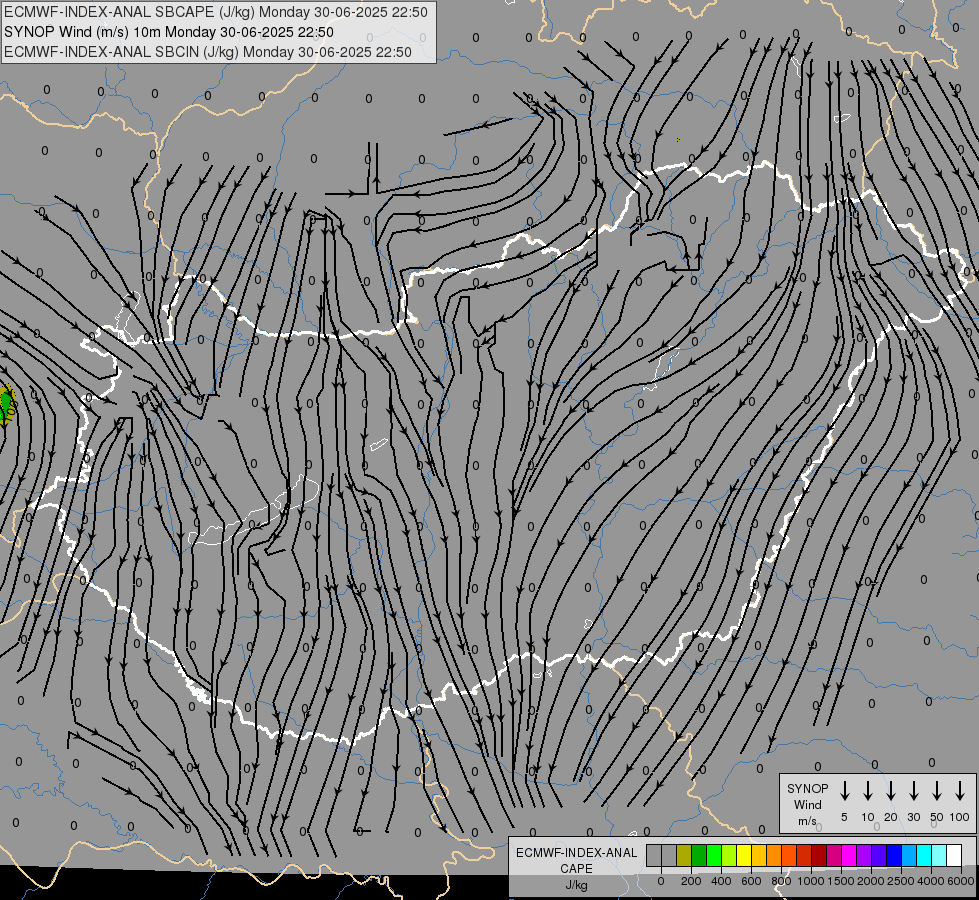Click the 'ECMWF-INDEX-ANAL' label in the CAPE legend
The image size is (979, 900).
pyautogui.click(x=576, y=853)
